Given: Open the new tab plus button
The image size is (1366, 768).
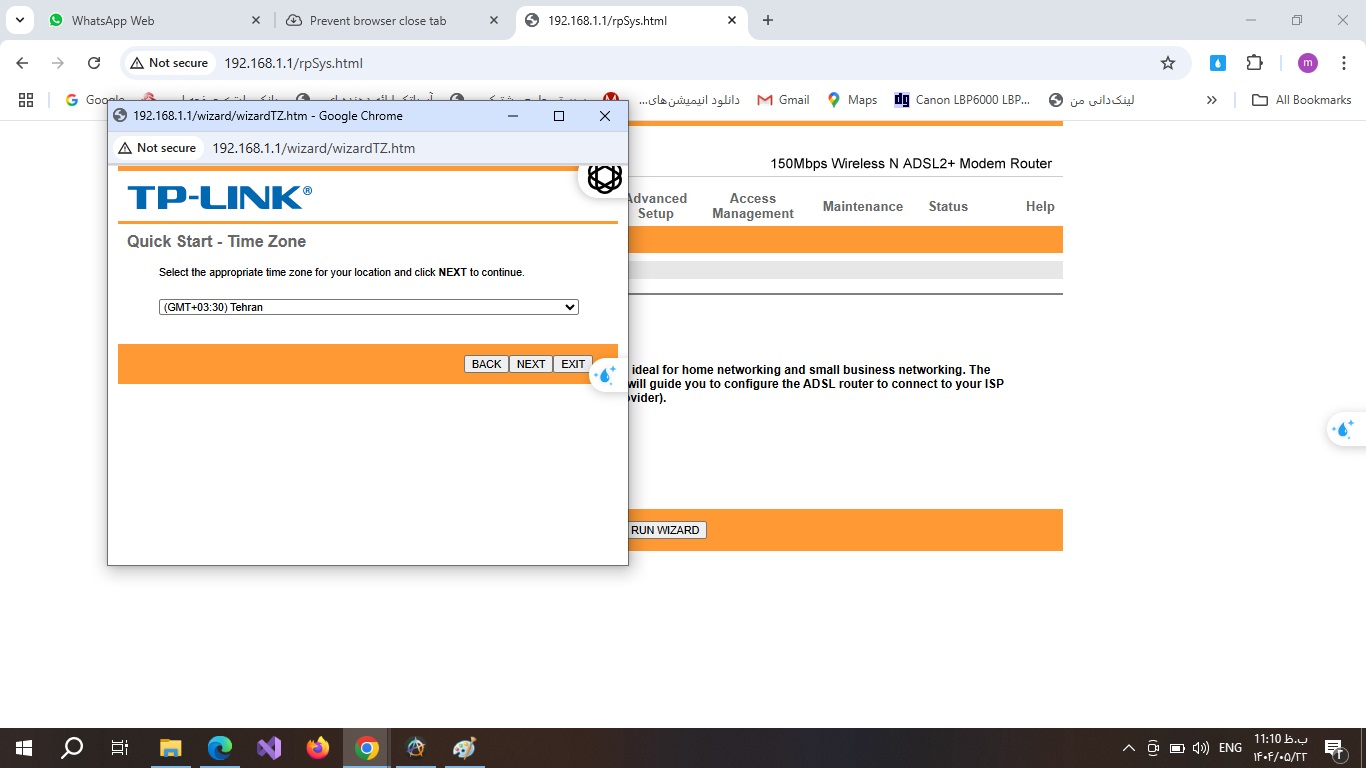Looking at the screenshot, I should 768,20.
